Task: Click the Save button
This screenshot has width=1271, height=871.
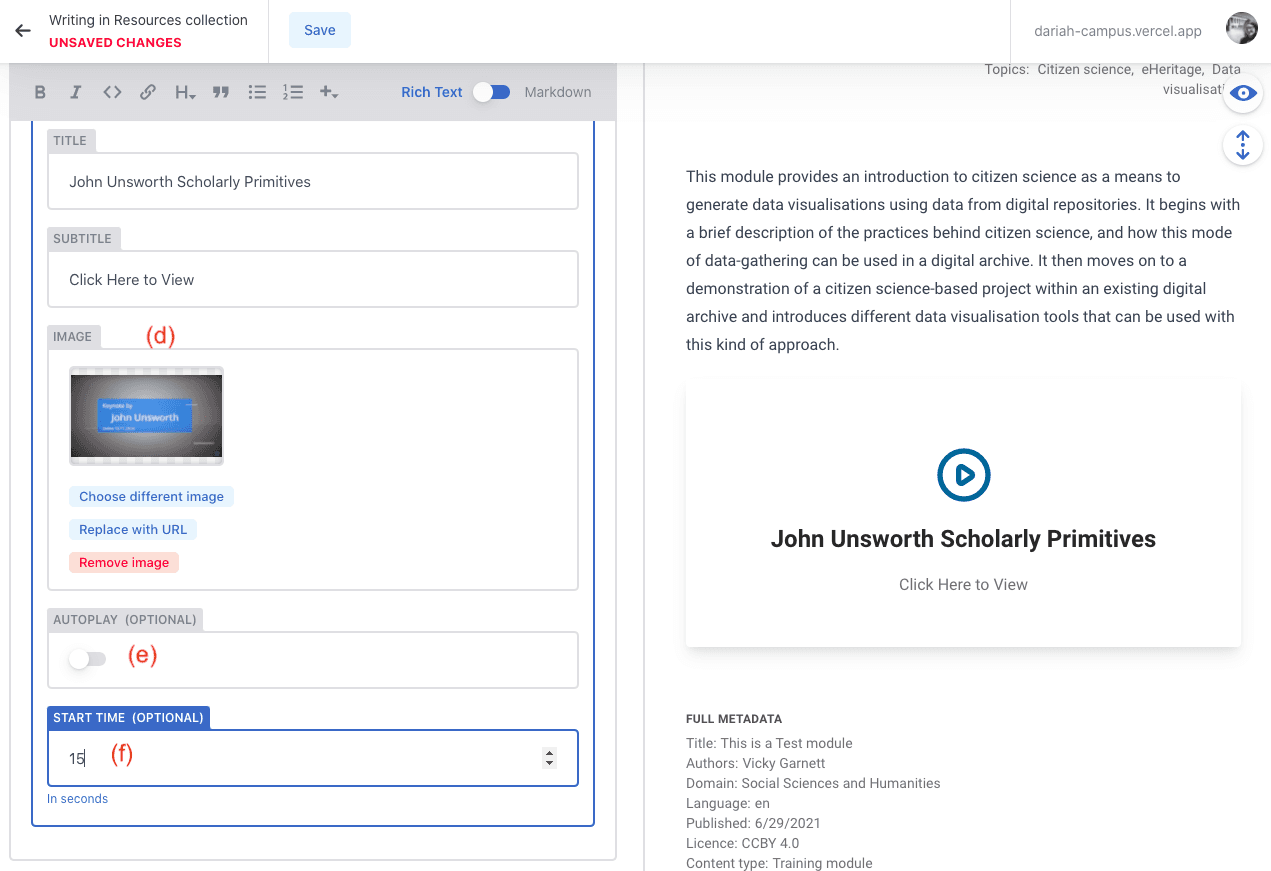Action: pos(320,30)
